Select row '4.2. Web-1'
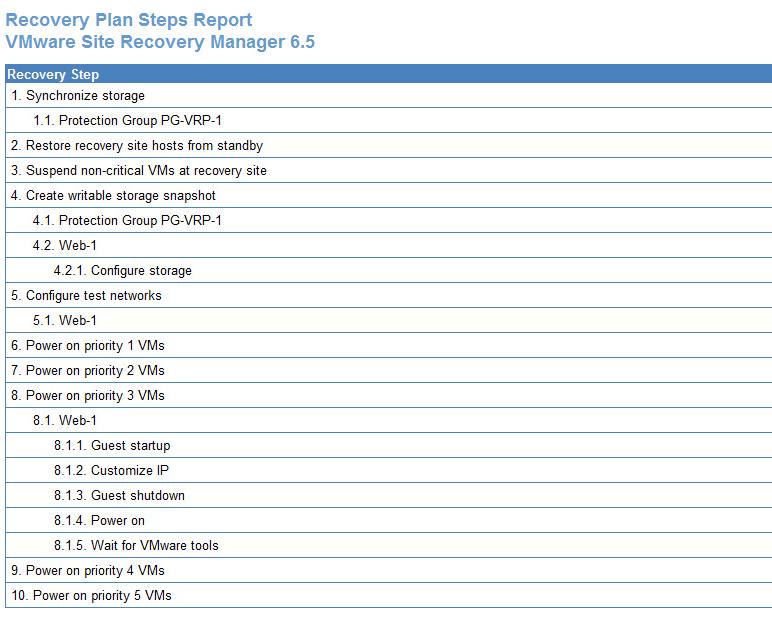772x619 pixels. pyautogui.click(x=388, y=246)
